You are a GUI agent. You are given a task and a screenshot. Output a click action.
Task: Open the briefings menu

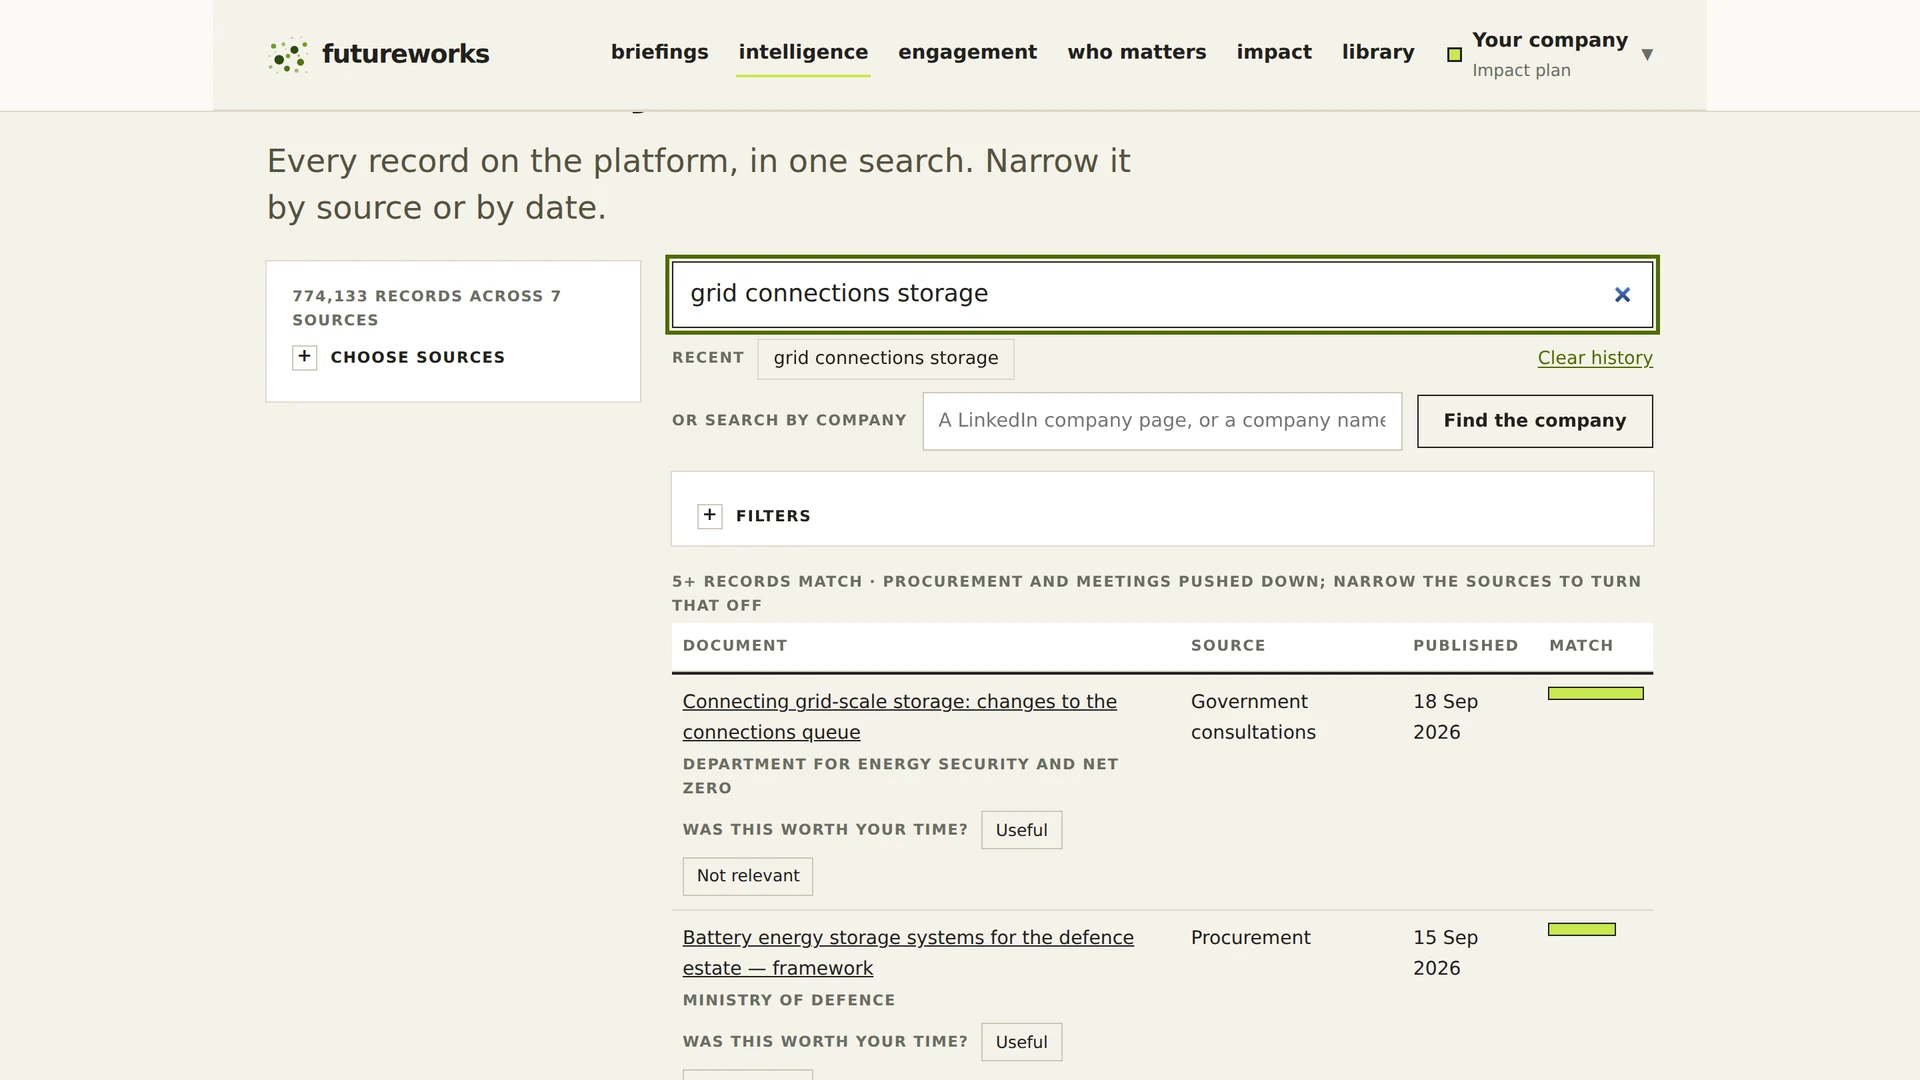point(660,52)
